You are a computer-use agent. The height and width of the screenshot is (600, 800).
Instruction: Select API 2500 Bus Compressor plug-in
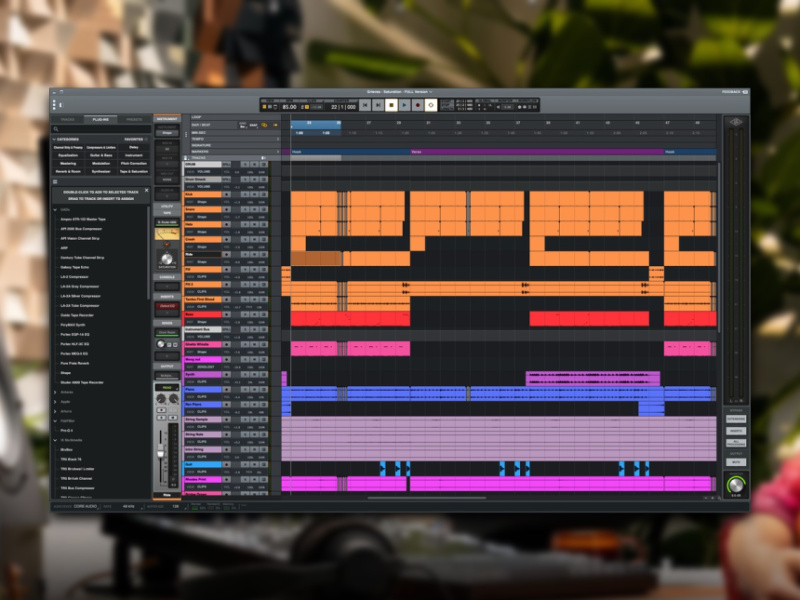pyautogui.click(x=81, y=229)
